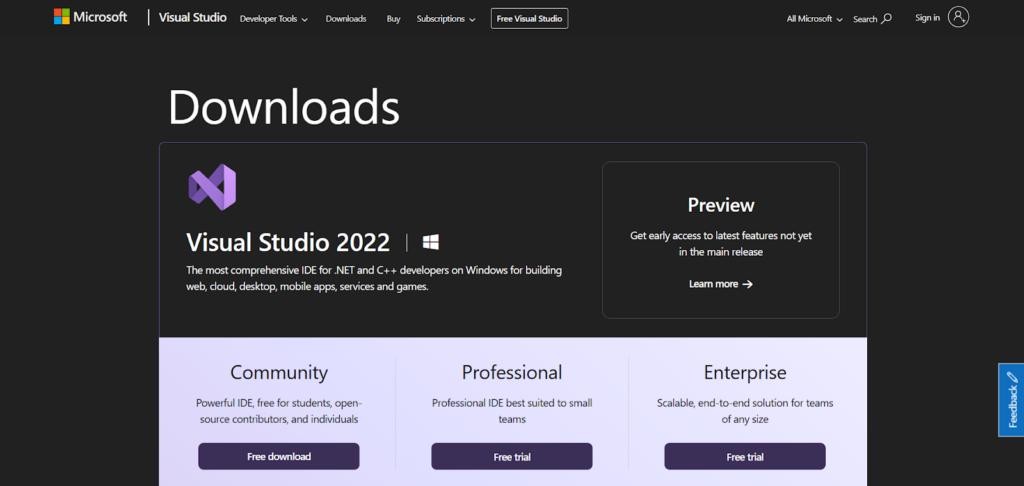This screenshot has width=1024, height=486.
Task: Click the Community edition heading
Action: pos(279,372)
